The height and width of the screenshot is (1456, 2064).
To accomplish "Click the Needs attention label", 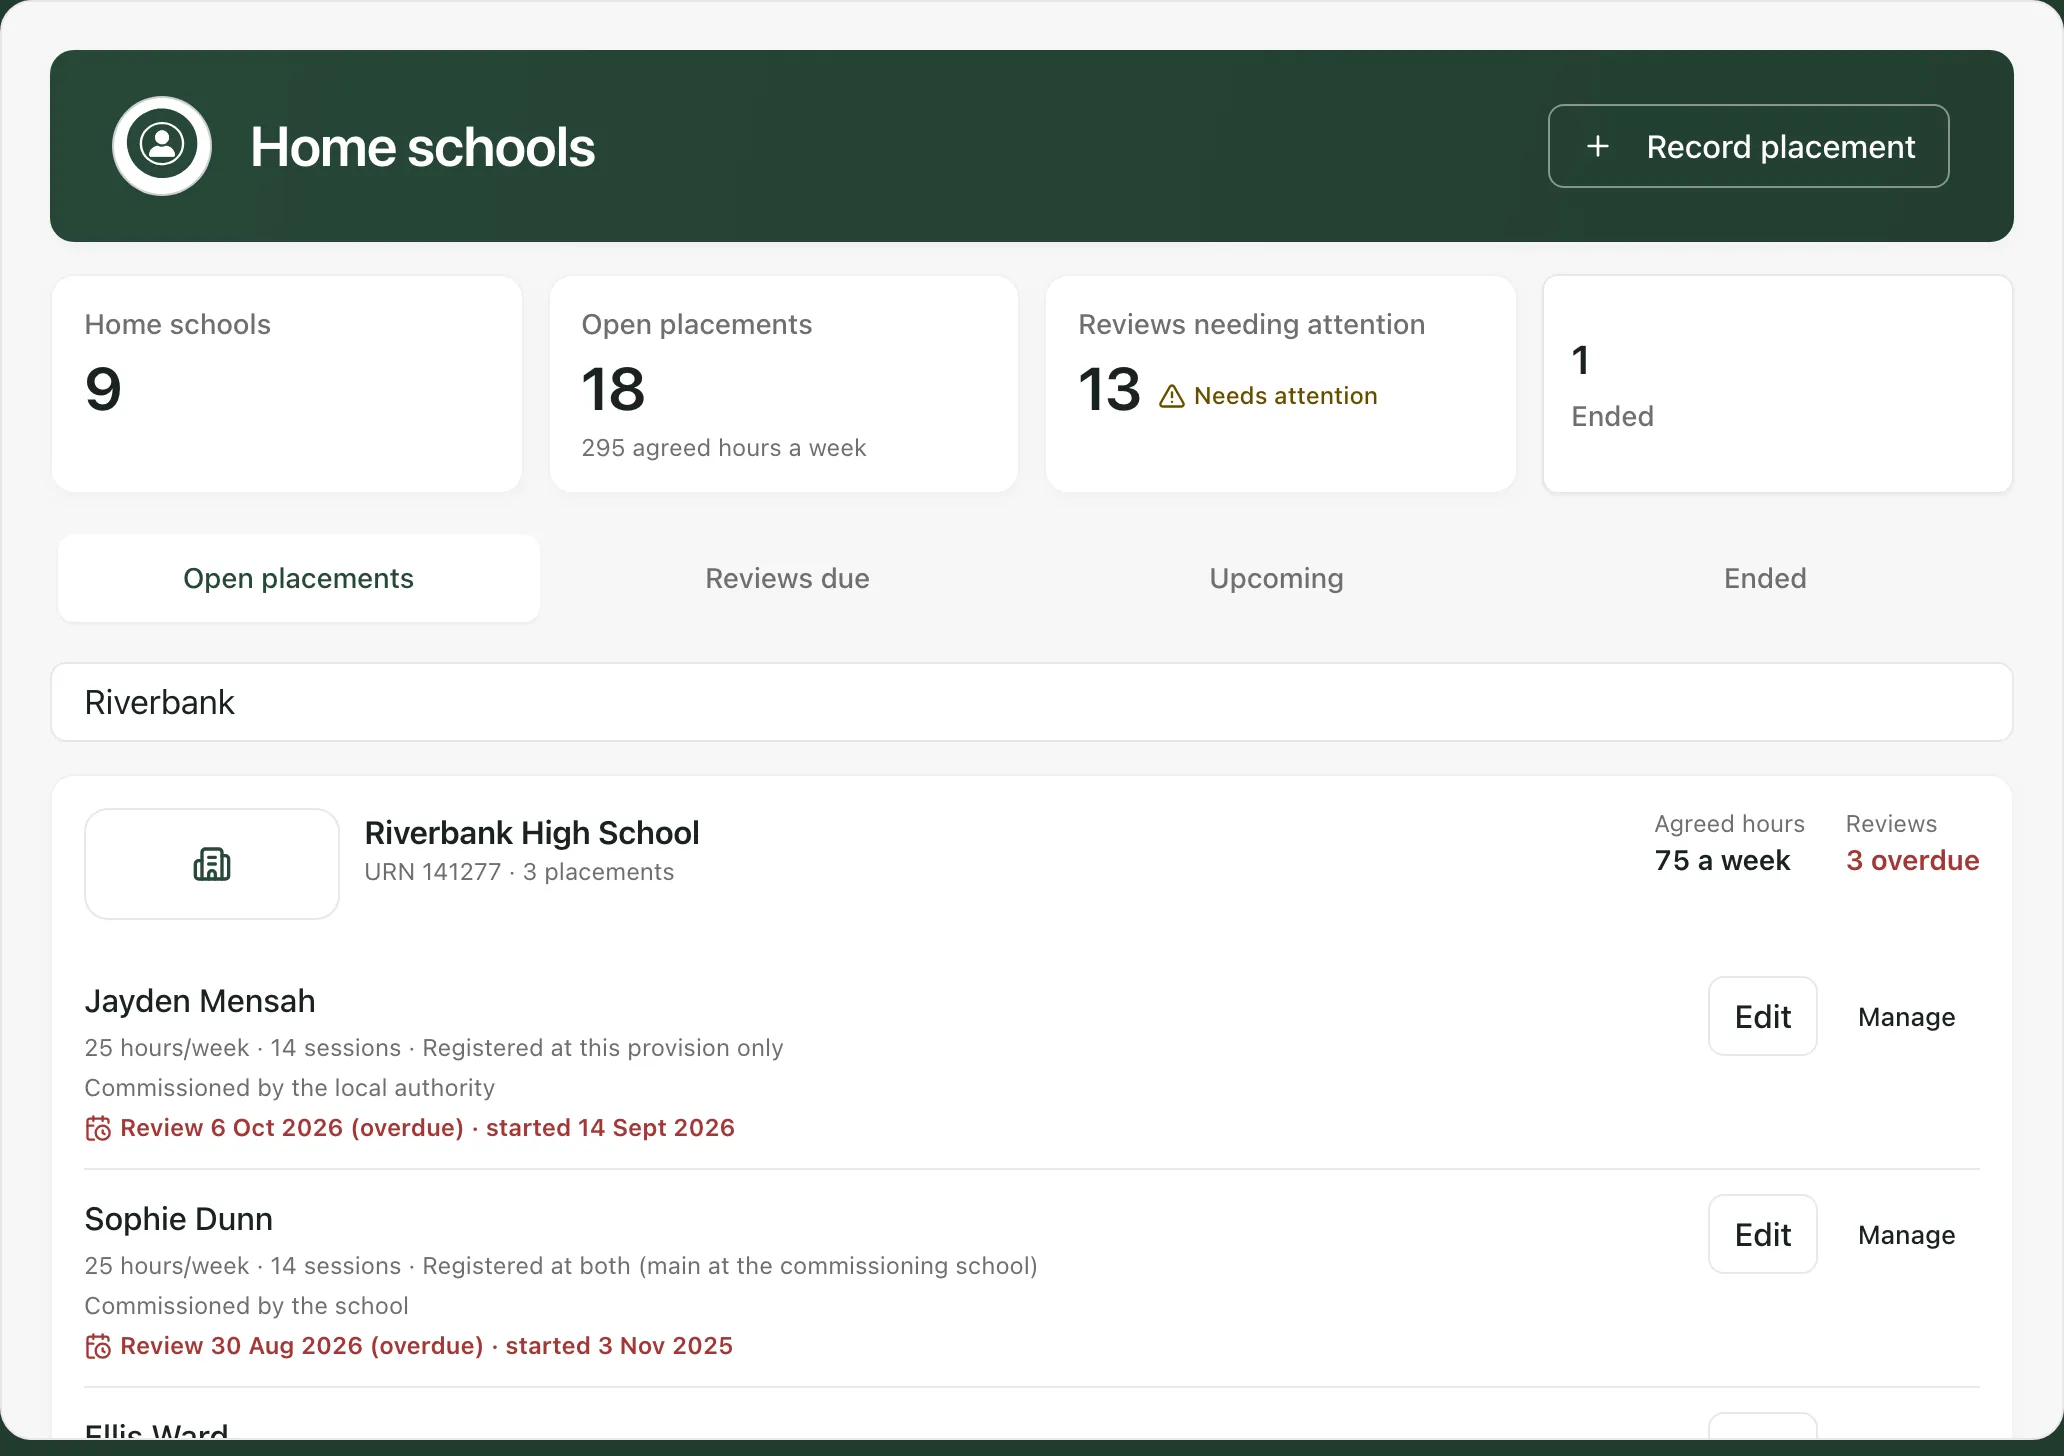I will click(x=1286, y=396).
